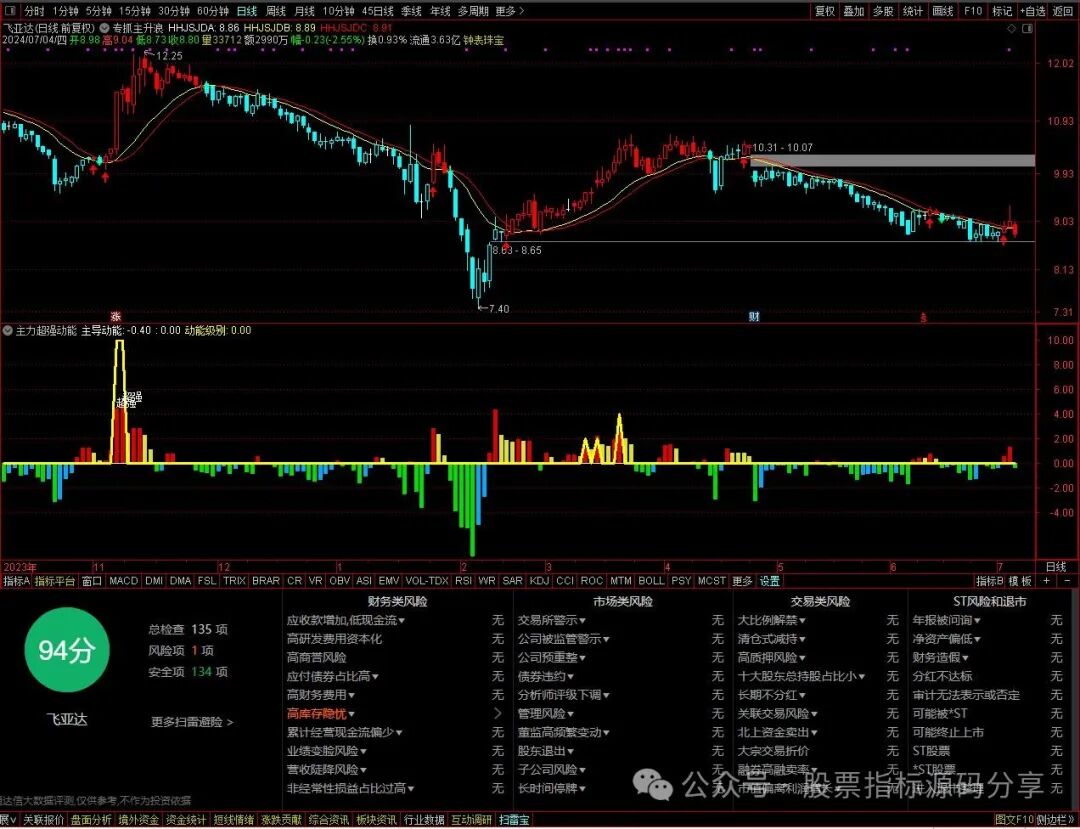
Task: Expand the 高财务费用 risk item
Action: tap(321, 695)
